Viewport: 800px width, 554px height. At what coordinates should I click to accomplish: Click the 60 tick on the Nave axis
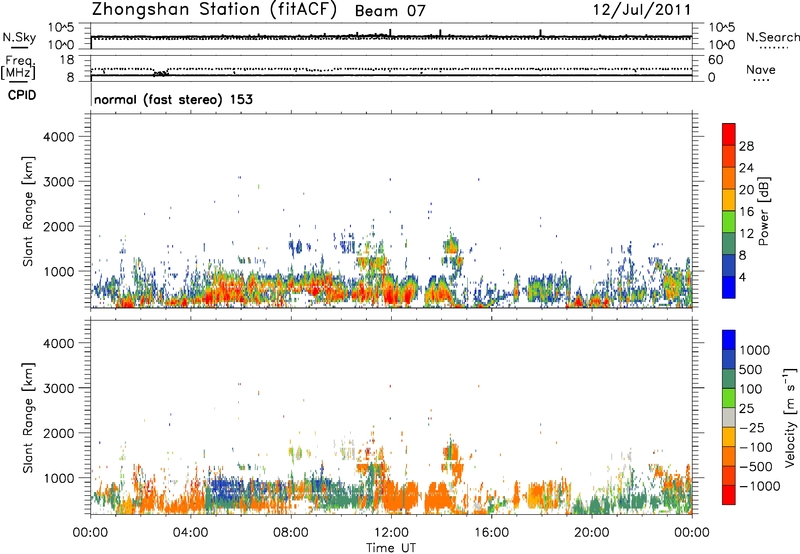point(715,60)
